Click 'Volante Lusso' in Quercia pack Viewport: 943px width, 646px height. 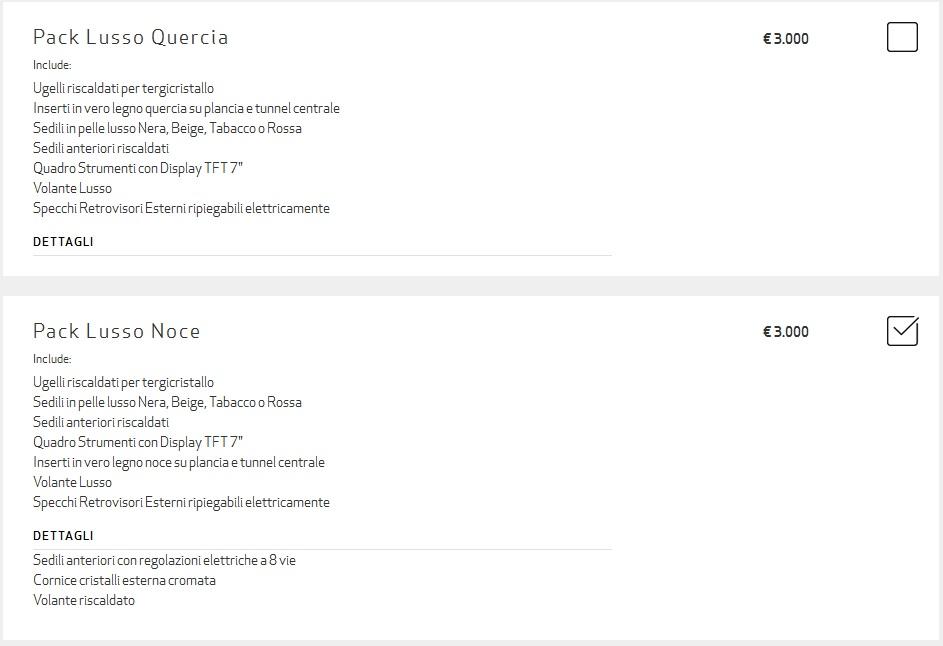pyautogui.click(x=72, y=188)
